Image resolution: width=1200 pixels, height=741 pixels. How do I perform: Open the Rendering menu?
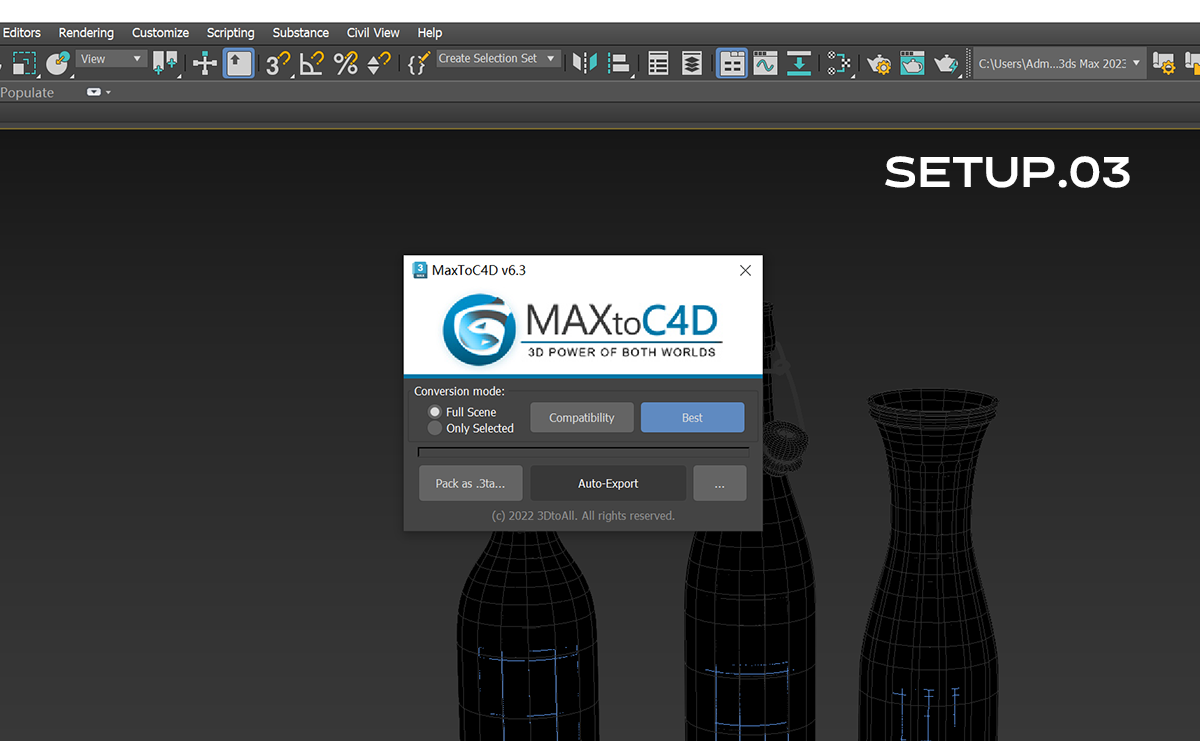(x=86, y=33)
